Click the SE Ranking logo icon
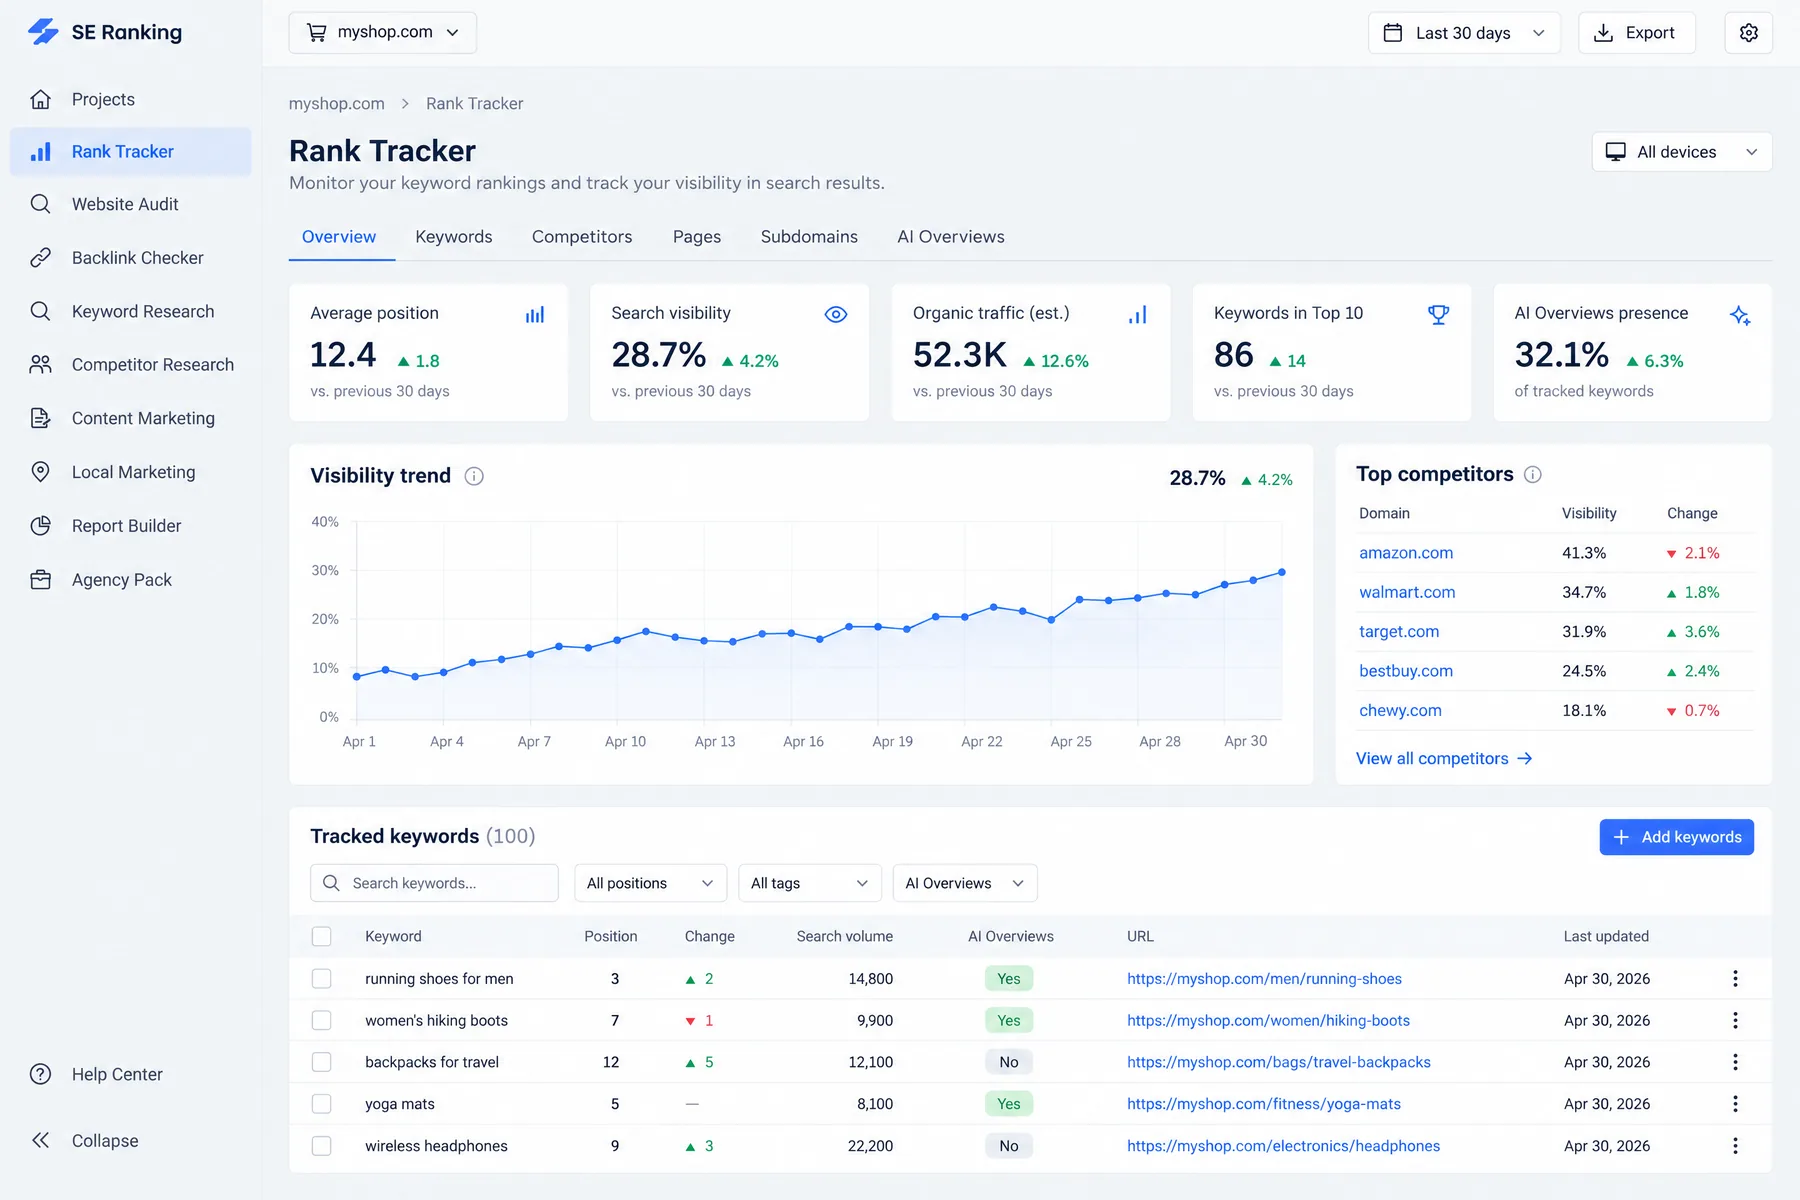 pos(43,32)
